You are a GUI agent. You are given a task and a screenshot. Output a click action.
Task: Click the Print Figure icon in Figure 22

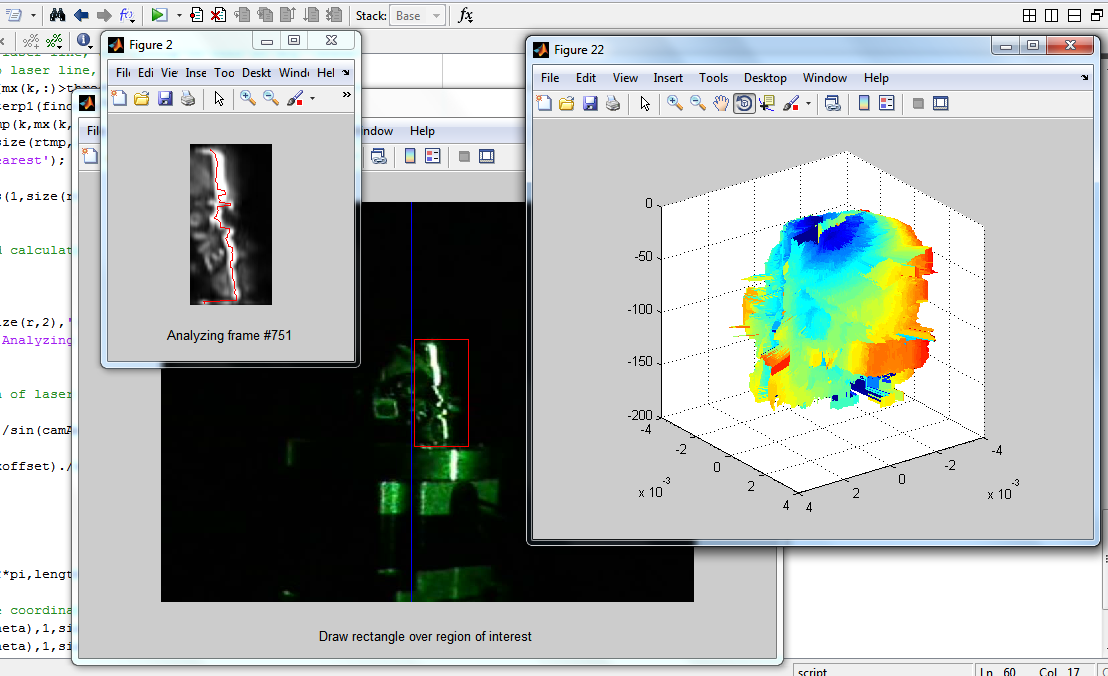[613, 103]
